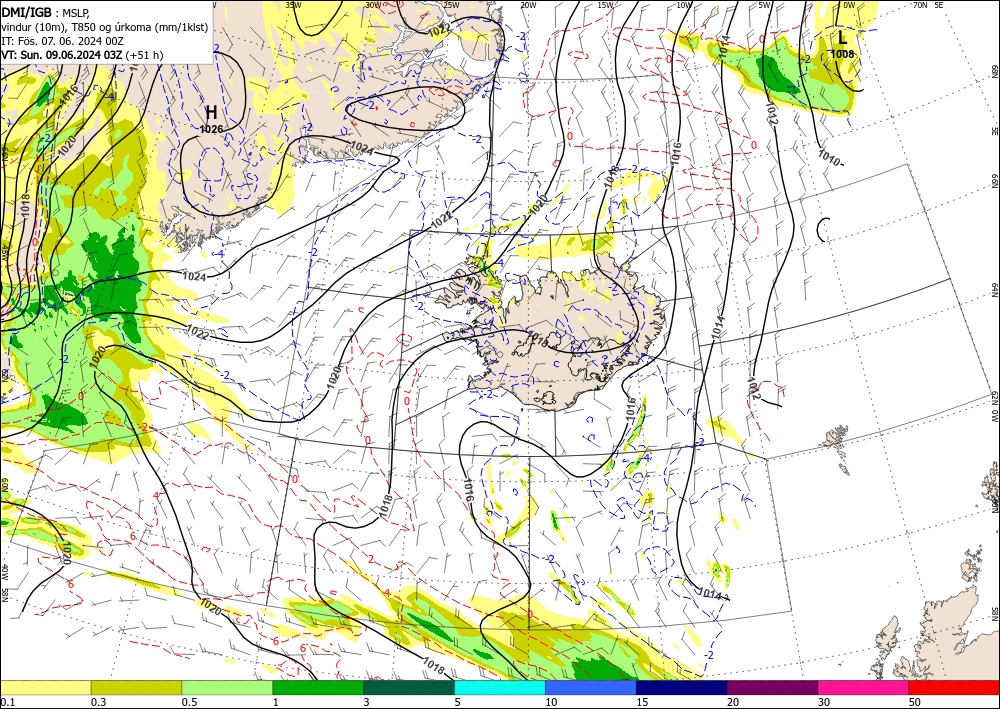Click the legend value 30
Viewport: 1000px width, 709px height.
tap(824, 702)
